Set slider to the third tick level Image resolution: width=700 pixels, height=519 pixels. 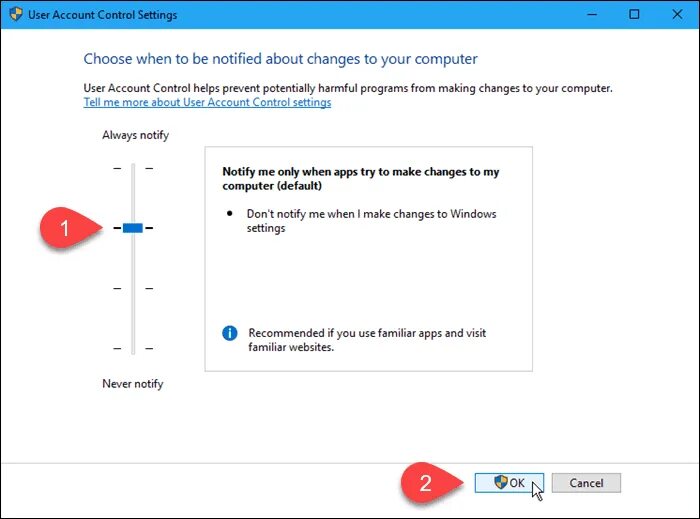(x=133, y=288)
